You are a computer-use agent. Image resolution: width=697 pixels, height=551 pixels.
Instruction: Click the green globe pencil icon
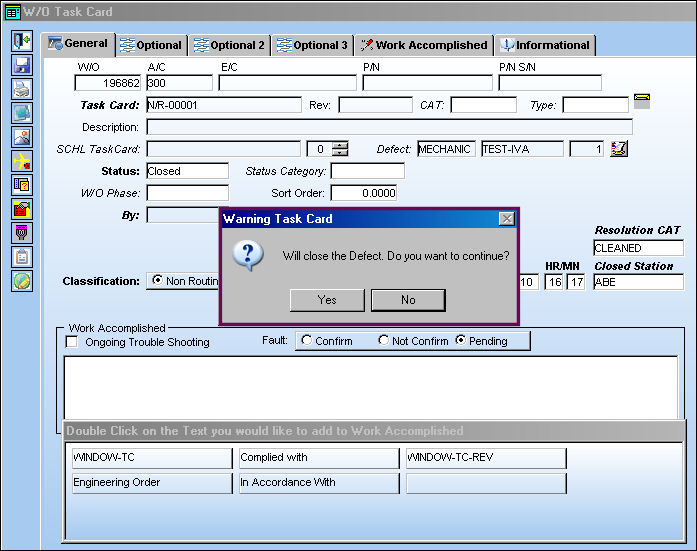click(22, 281)
